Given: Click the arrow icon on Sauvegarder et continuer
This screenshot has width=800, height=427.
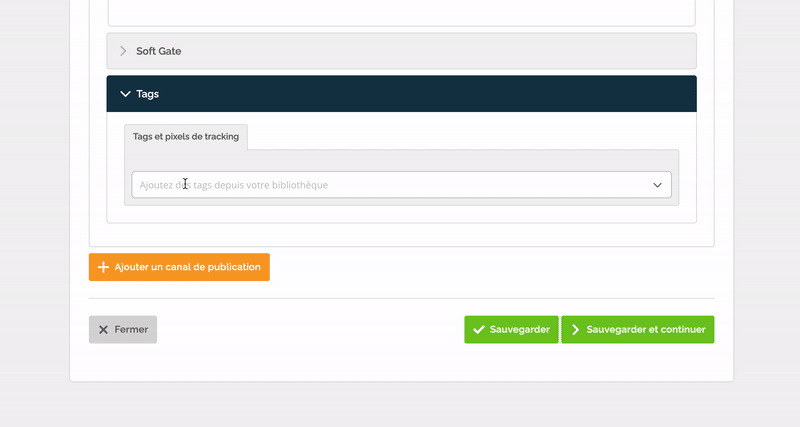Looking at the screenshot, I should click(576, 330).
